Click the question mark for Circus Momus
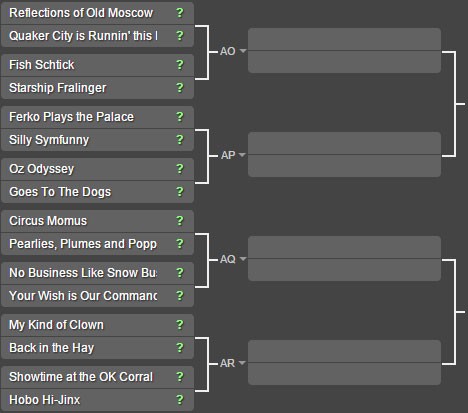Viewport: 468px width, 413px height. [x=180, y=221]
